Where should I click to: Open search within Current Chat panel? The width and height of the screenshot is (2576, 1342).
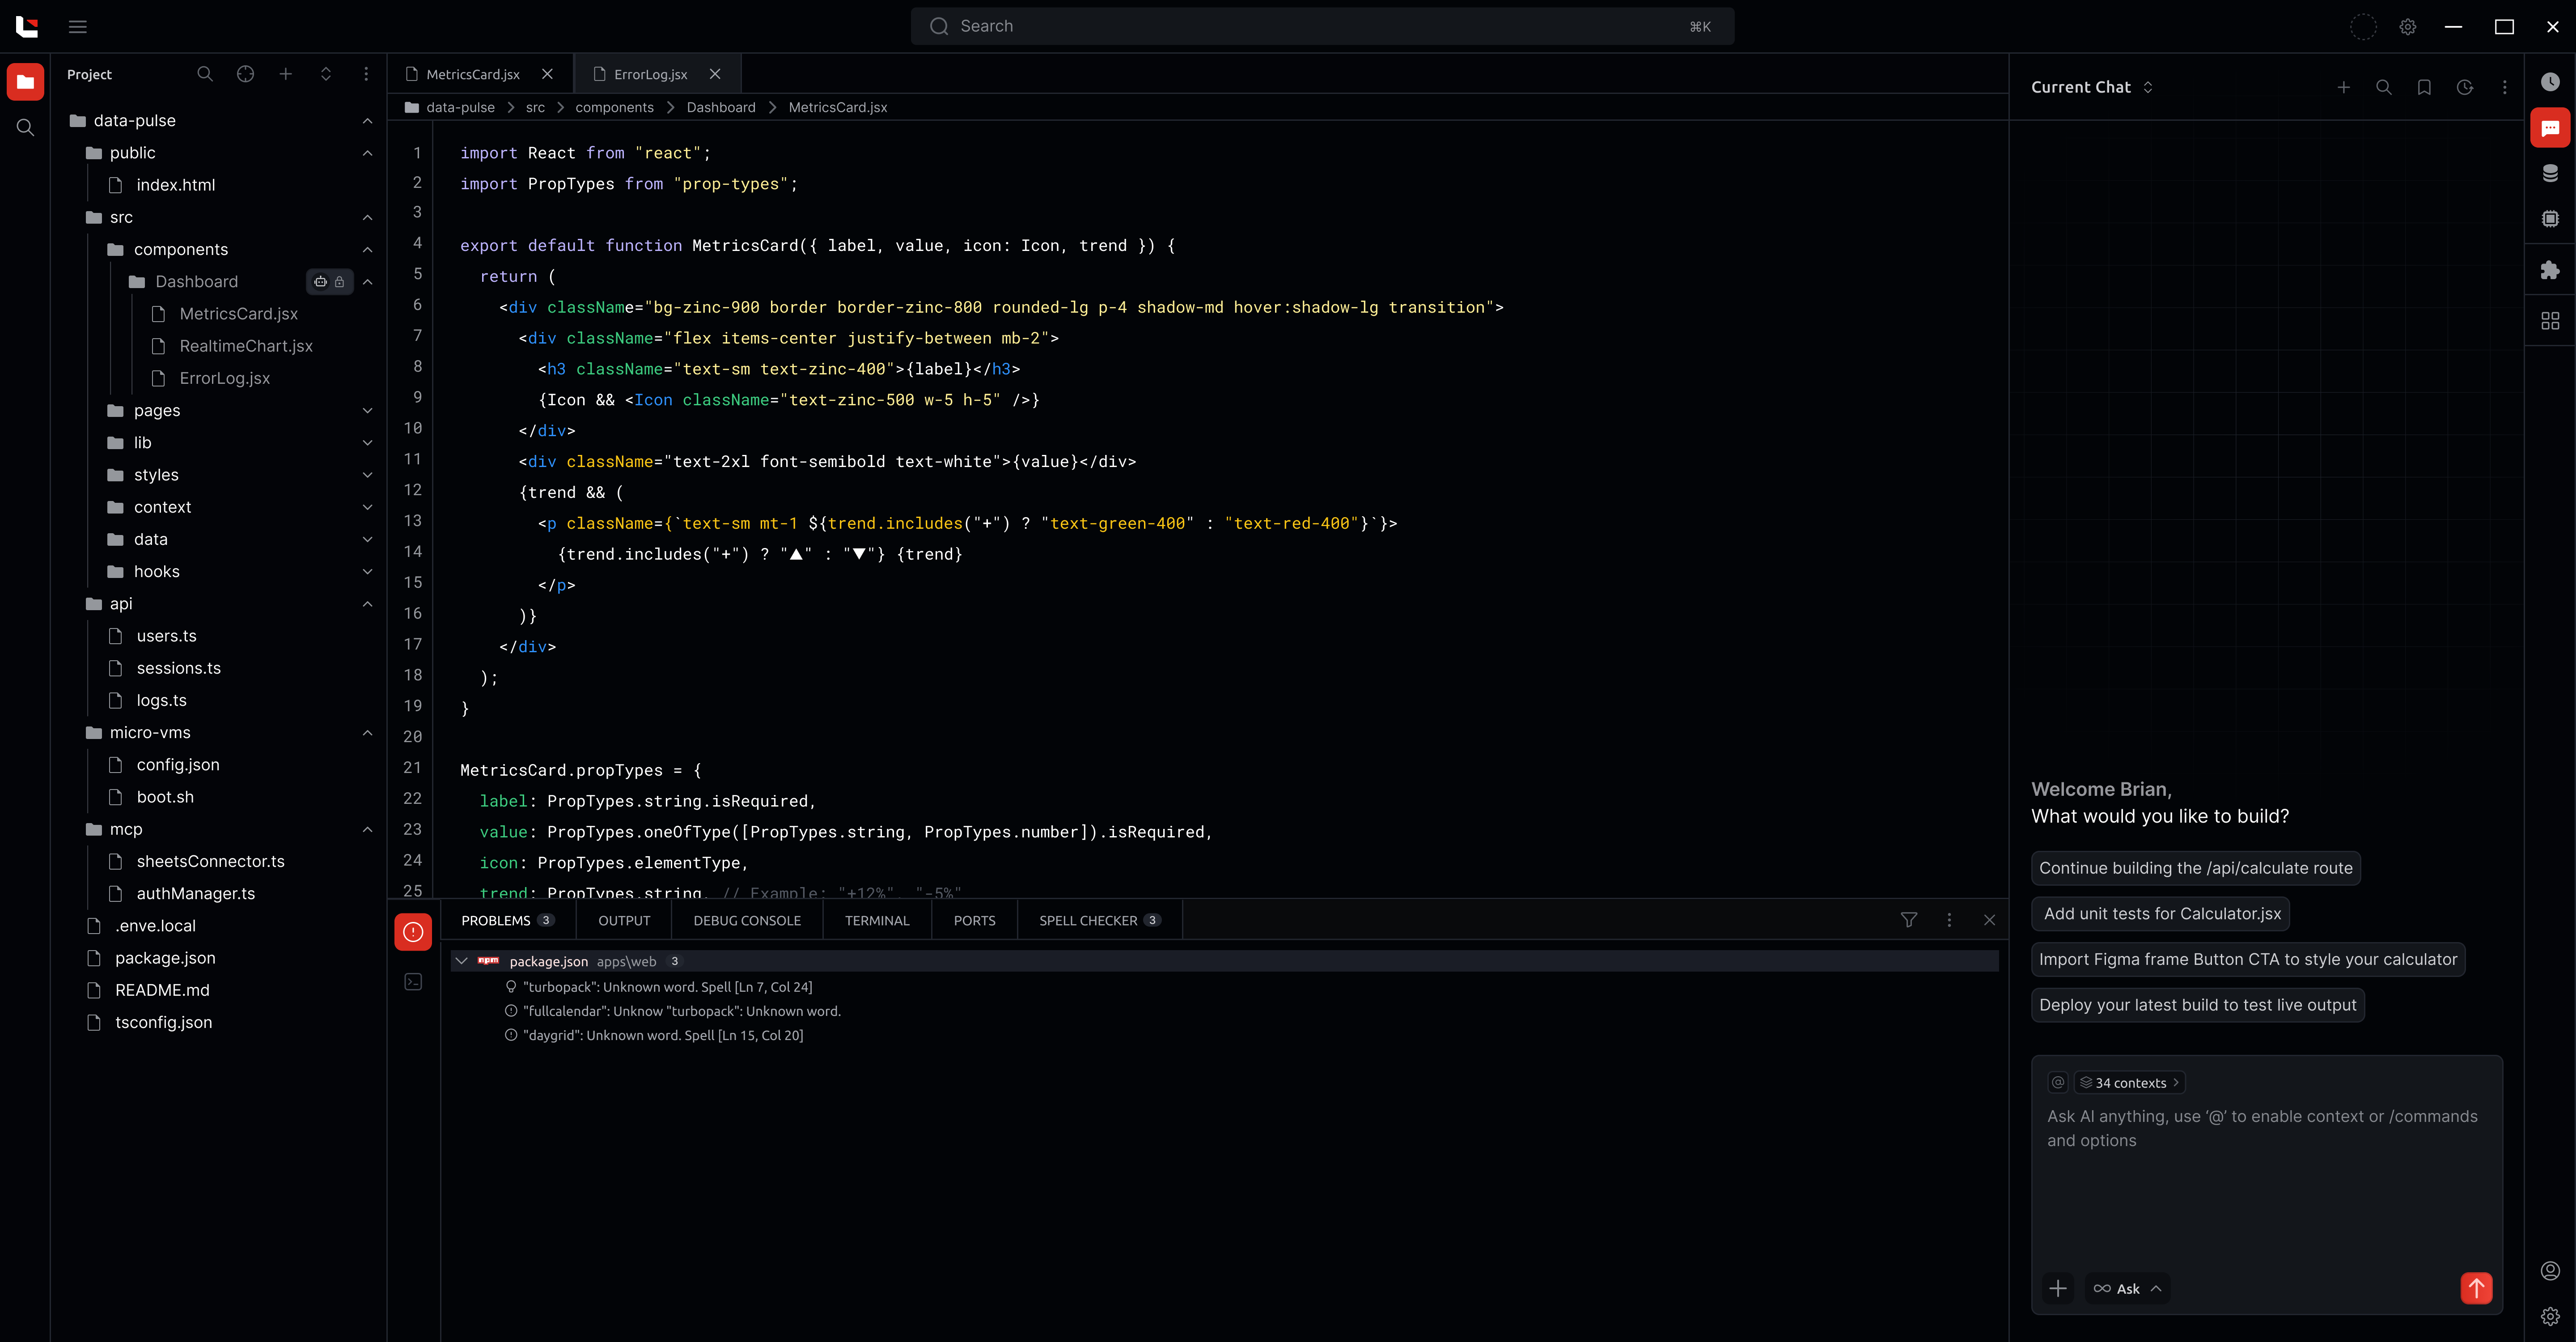(x=2384, y=88)
